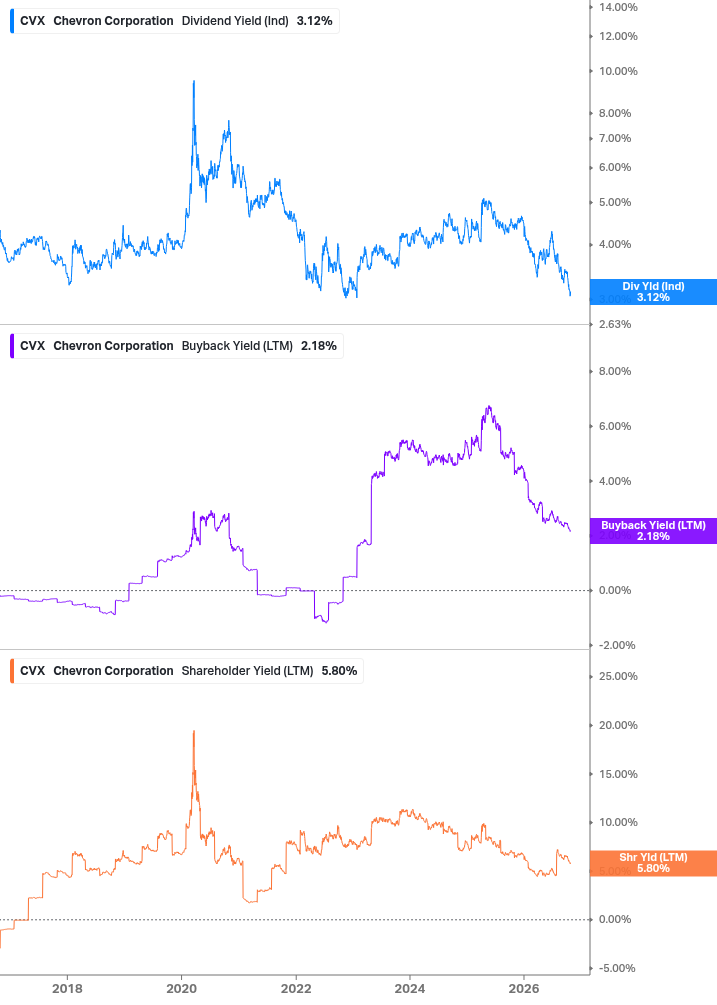Click the 2020 label on the time axis

pyautogui.click(x=181, y=988)
